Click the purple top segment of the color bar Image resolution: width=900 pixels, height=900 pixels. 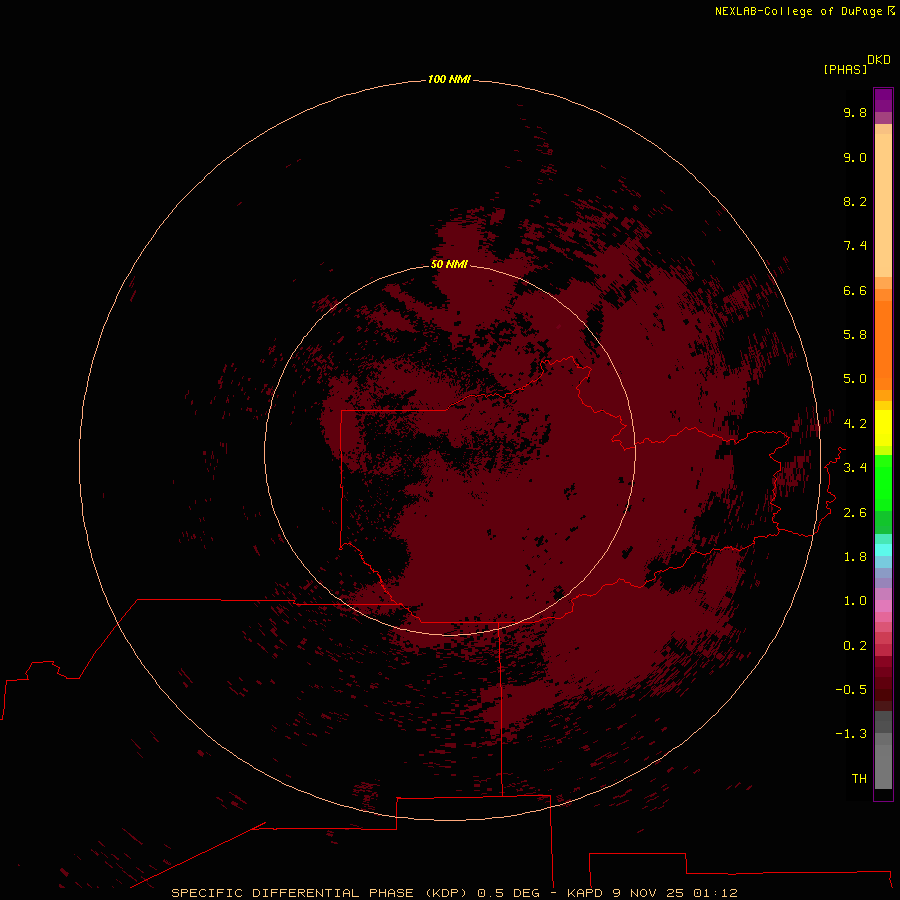883,100
